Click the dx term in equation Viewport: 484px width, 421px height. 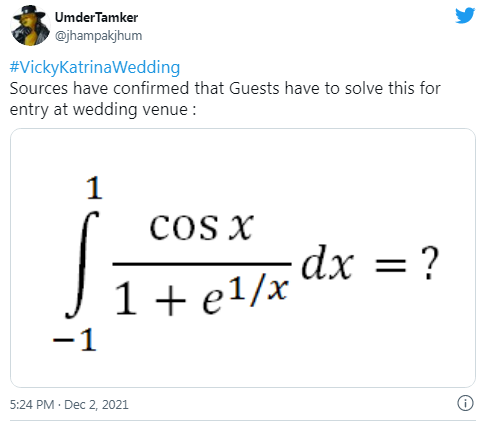327,263
